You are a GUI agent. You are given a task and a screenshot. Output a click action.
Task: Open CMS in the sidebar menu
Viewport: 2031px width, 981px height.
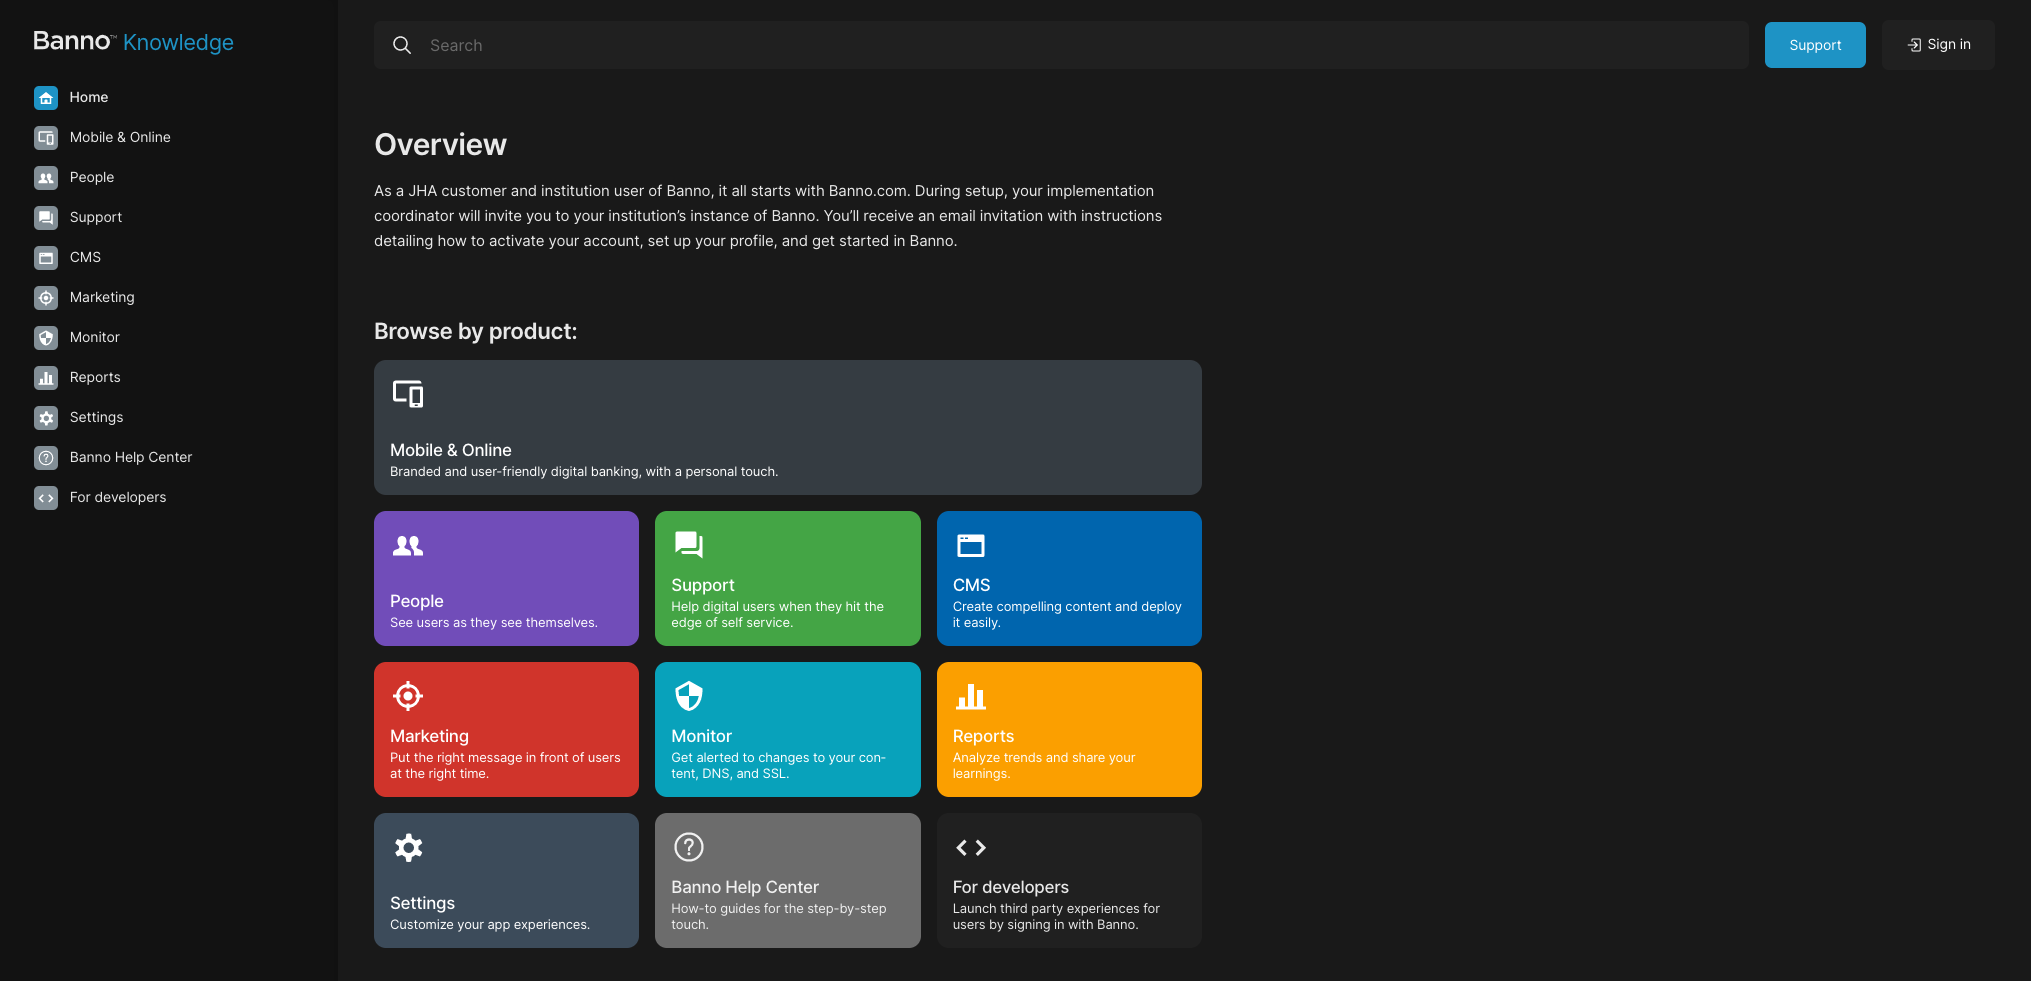coord(85,257)
